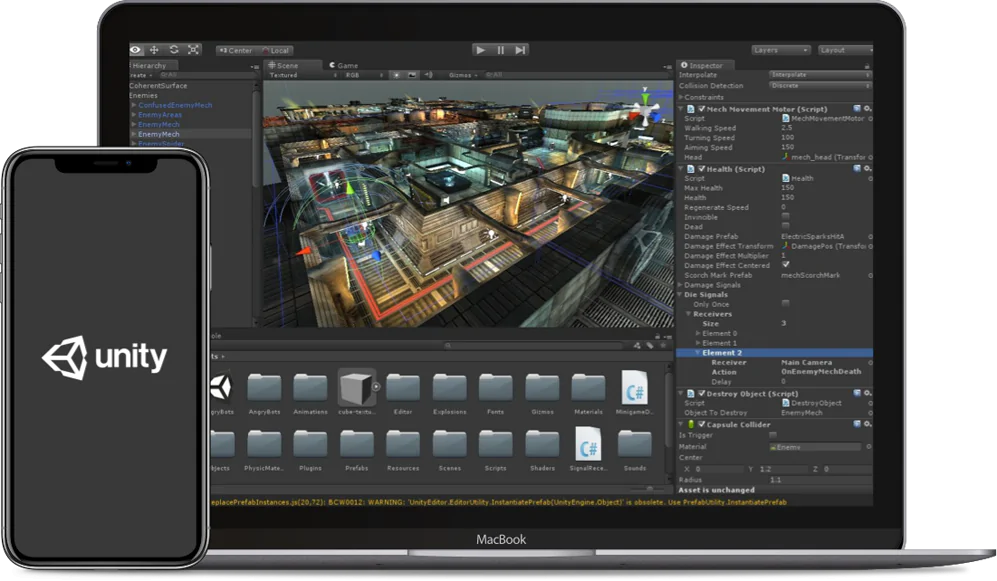Uncheck the Damage Effect Centered checkbox
This screenshot has width=997, height=581.
click(x=786, y=264)
